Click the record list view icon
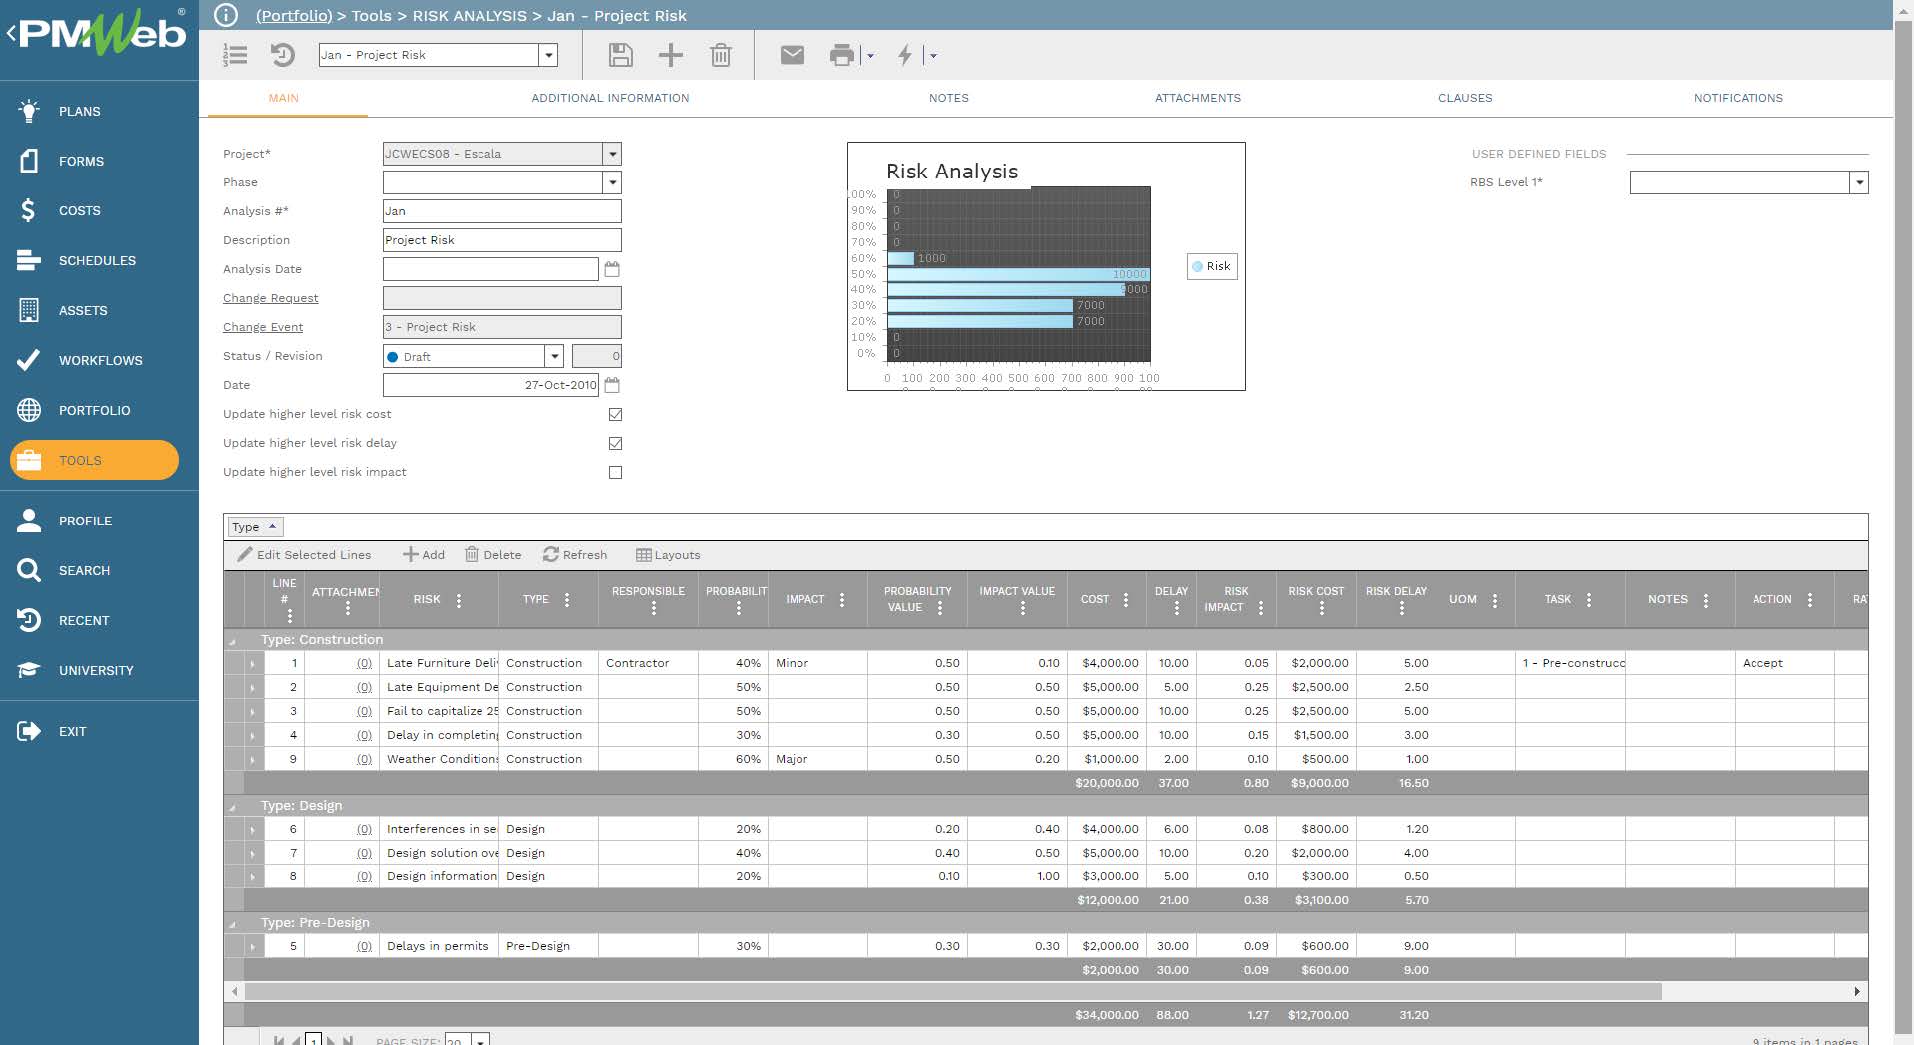The image size is (1914, 1045). click(x=235, y=55)
